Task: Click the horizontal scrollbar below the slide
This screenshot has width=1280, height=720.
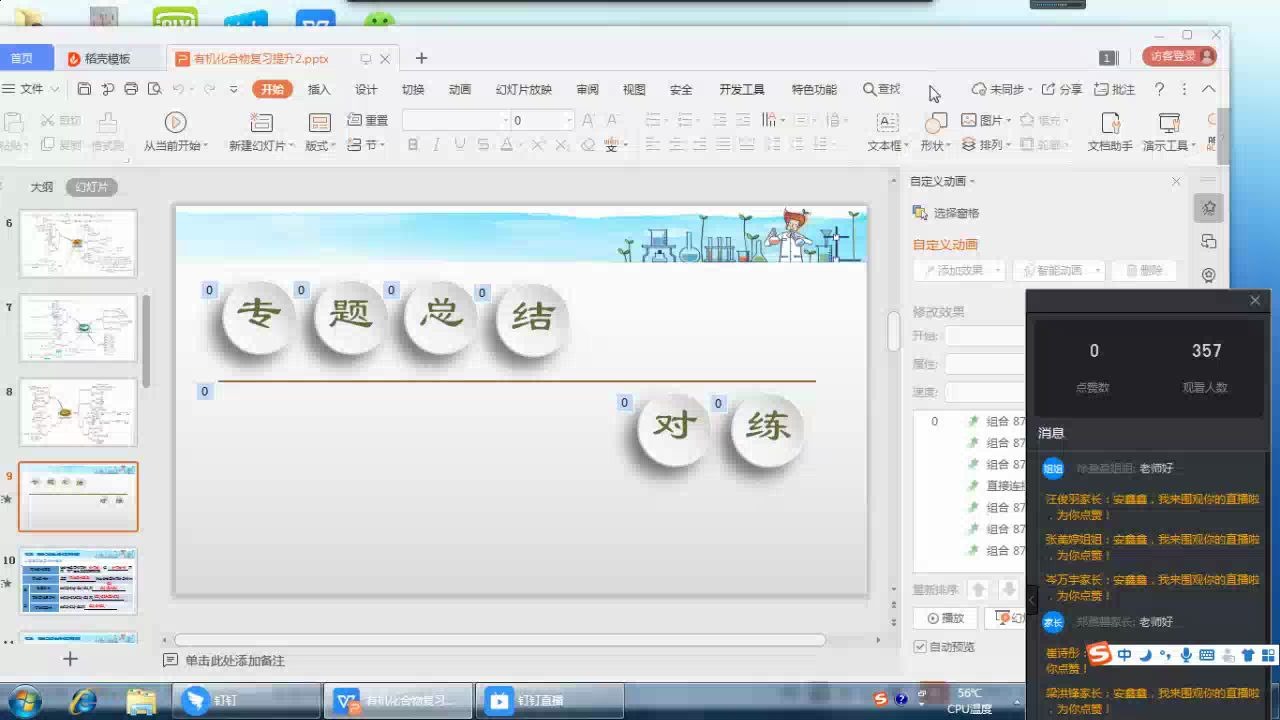Action: pyautogui.click(x=500, y=640)
